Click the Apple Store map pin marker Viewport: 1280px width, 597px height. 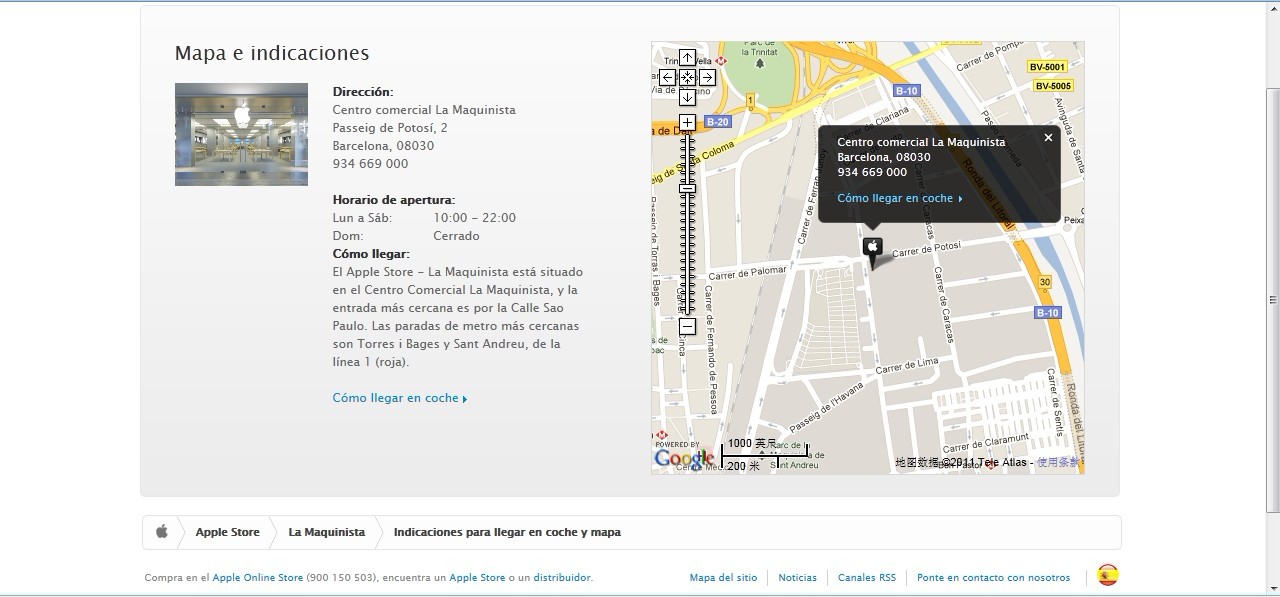(x=872, y=248)
